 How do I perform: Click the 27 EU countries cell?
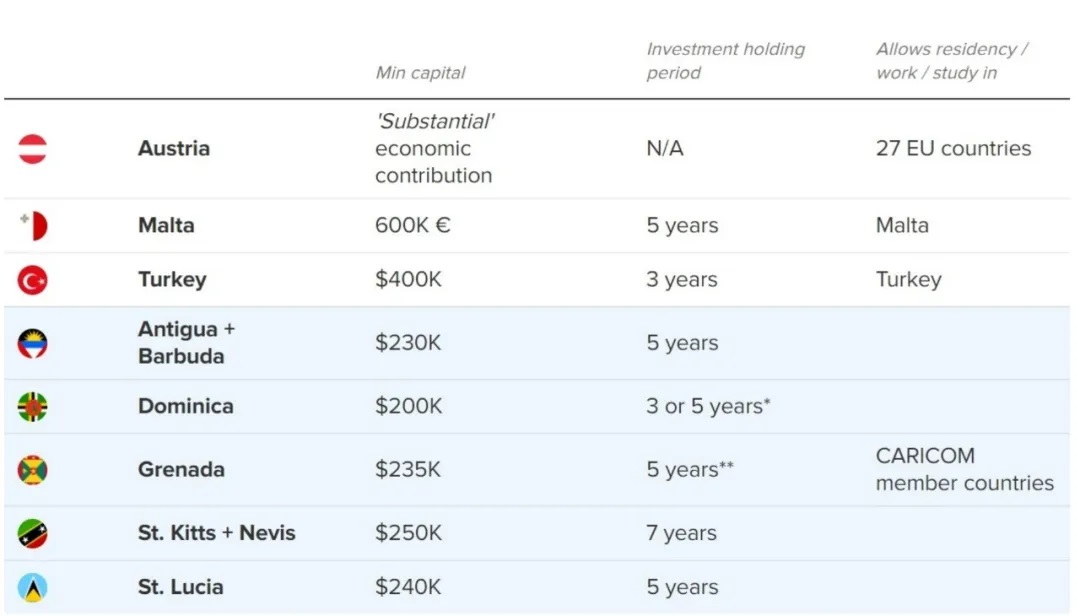tap(953, 148)
